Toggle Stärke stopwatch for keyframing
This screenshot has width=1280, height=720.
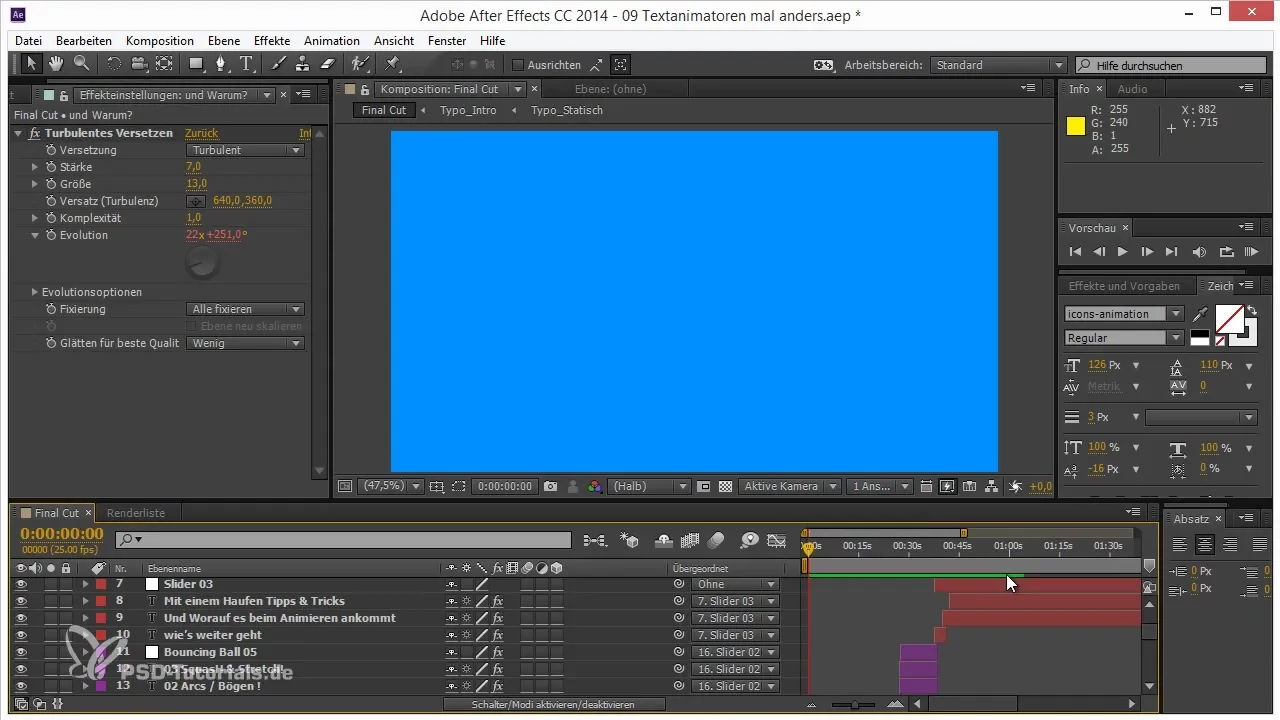(x=50, y=167)
